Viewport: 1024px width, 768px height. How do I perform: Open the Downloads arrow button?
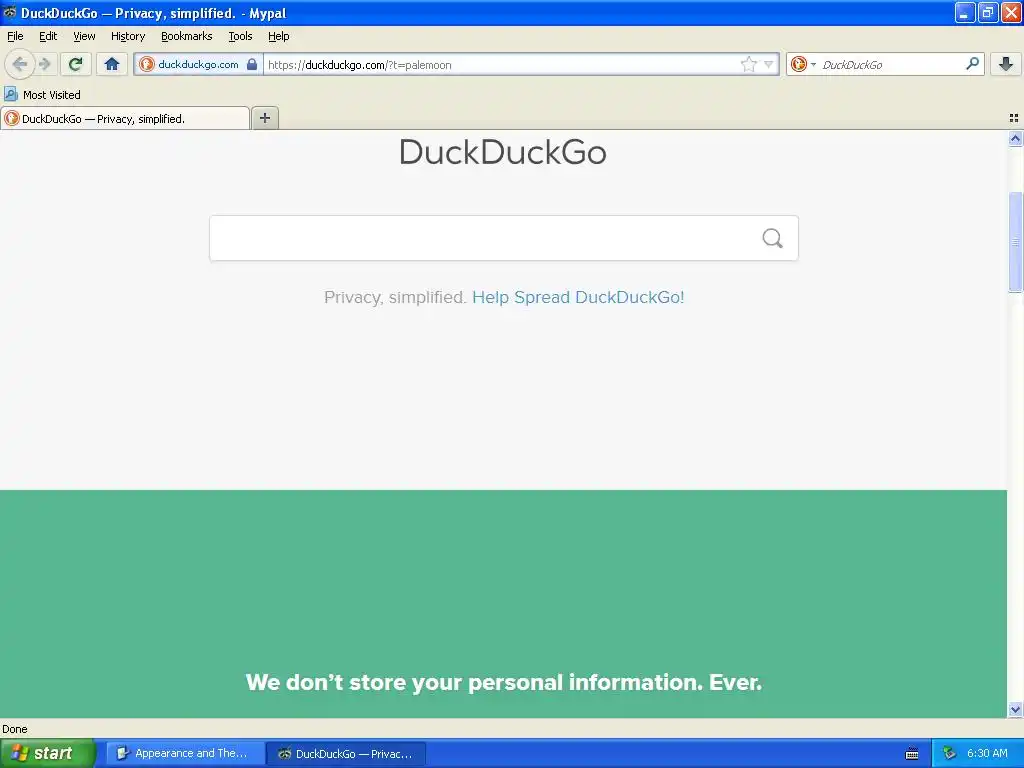click(1006, 64)
